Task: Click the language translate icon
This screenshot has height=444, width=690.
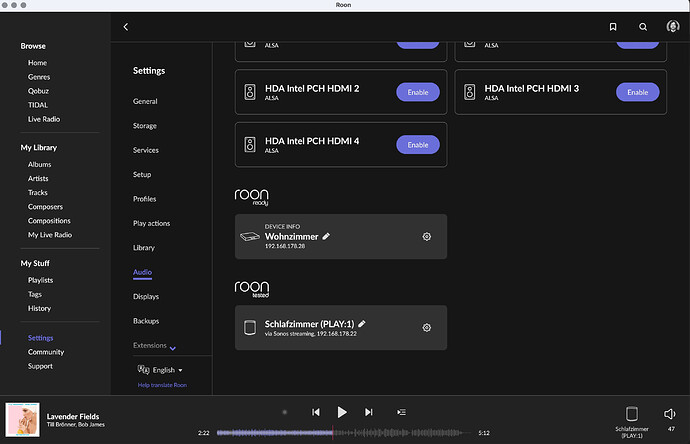Action: (x=143, y=370)
